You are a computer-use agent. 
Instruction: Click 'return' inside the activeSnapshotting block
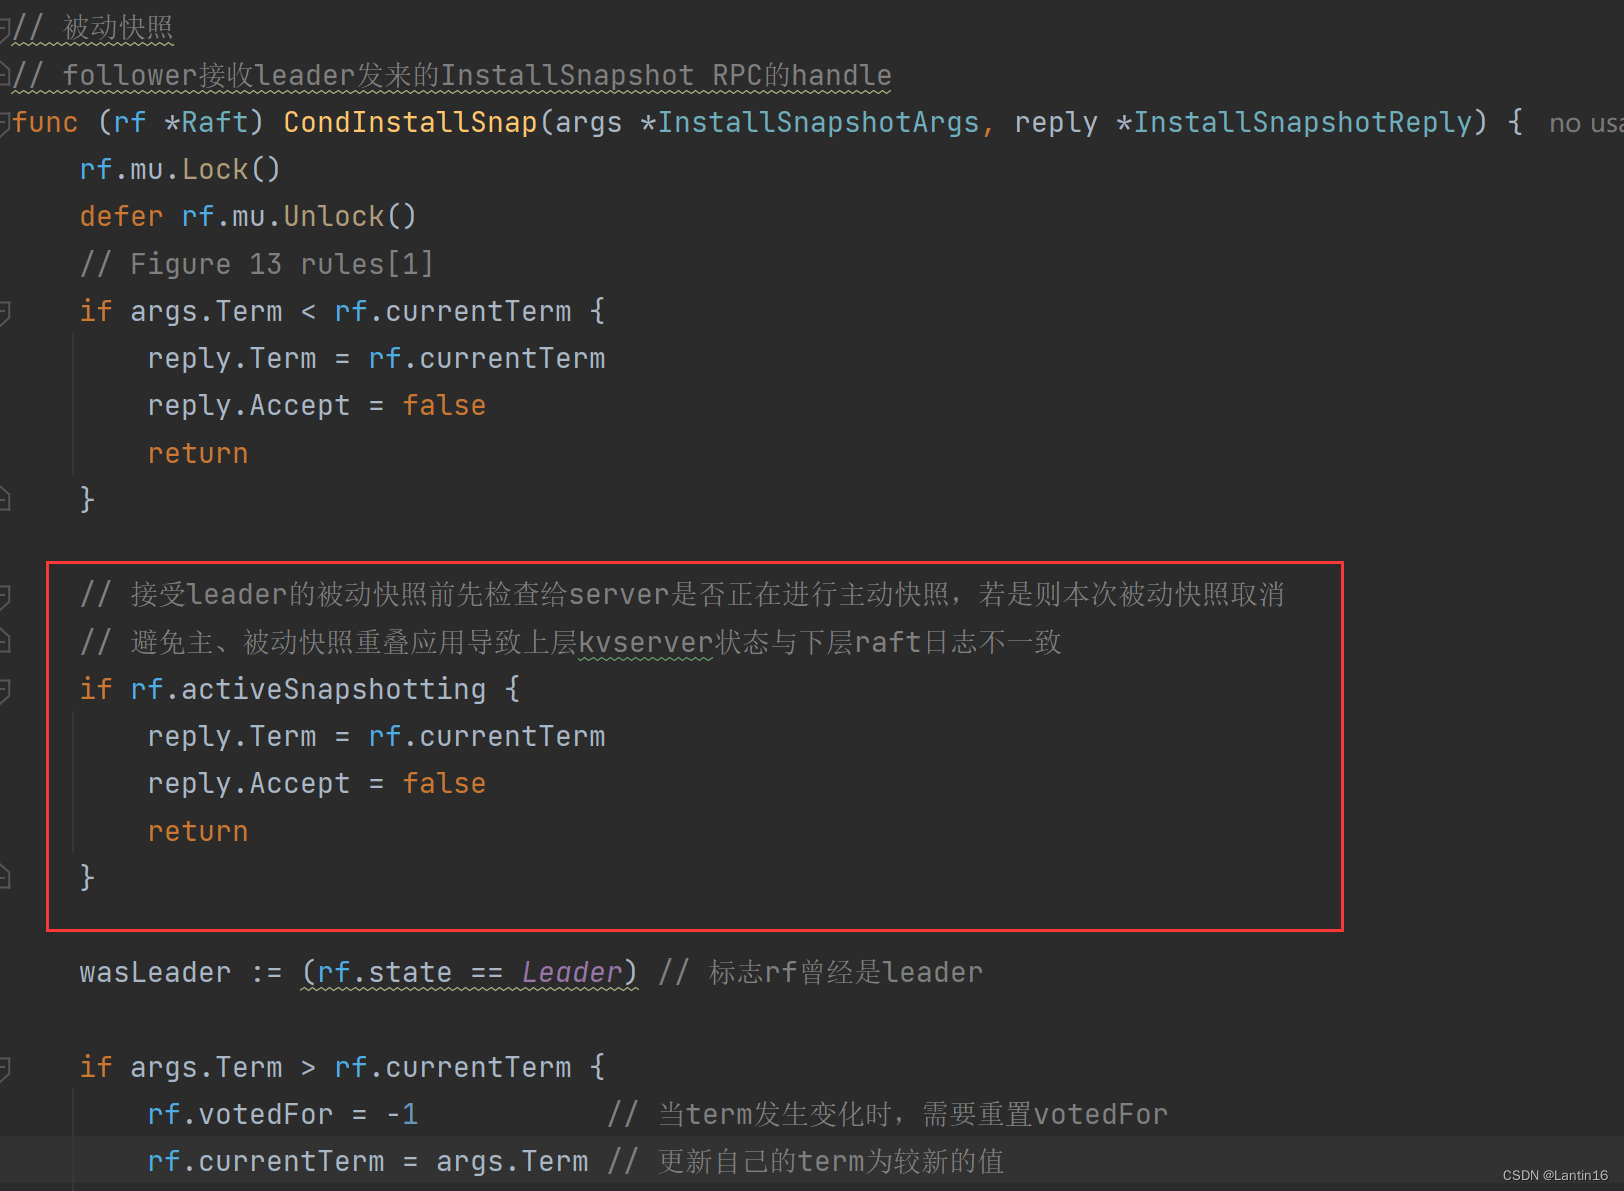coord(198,831)
